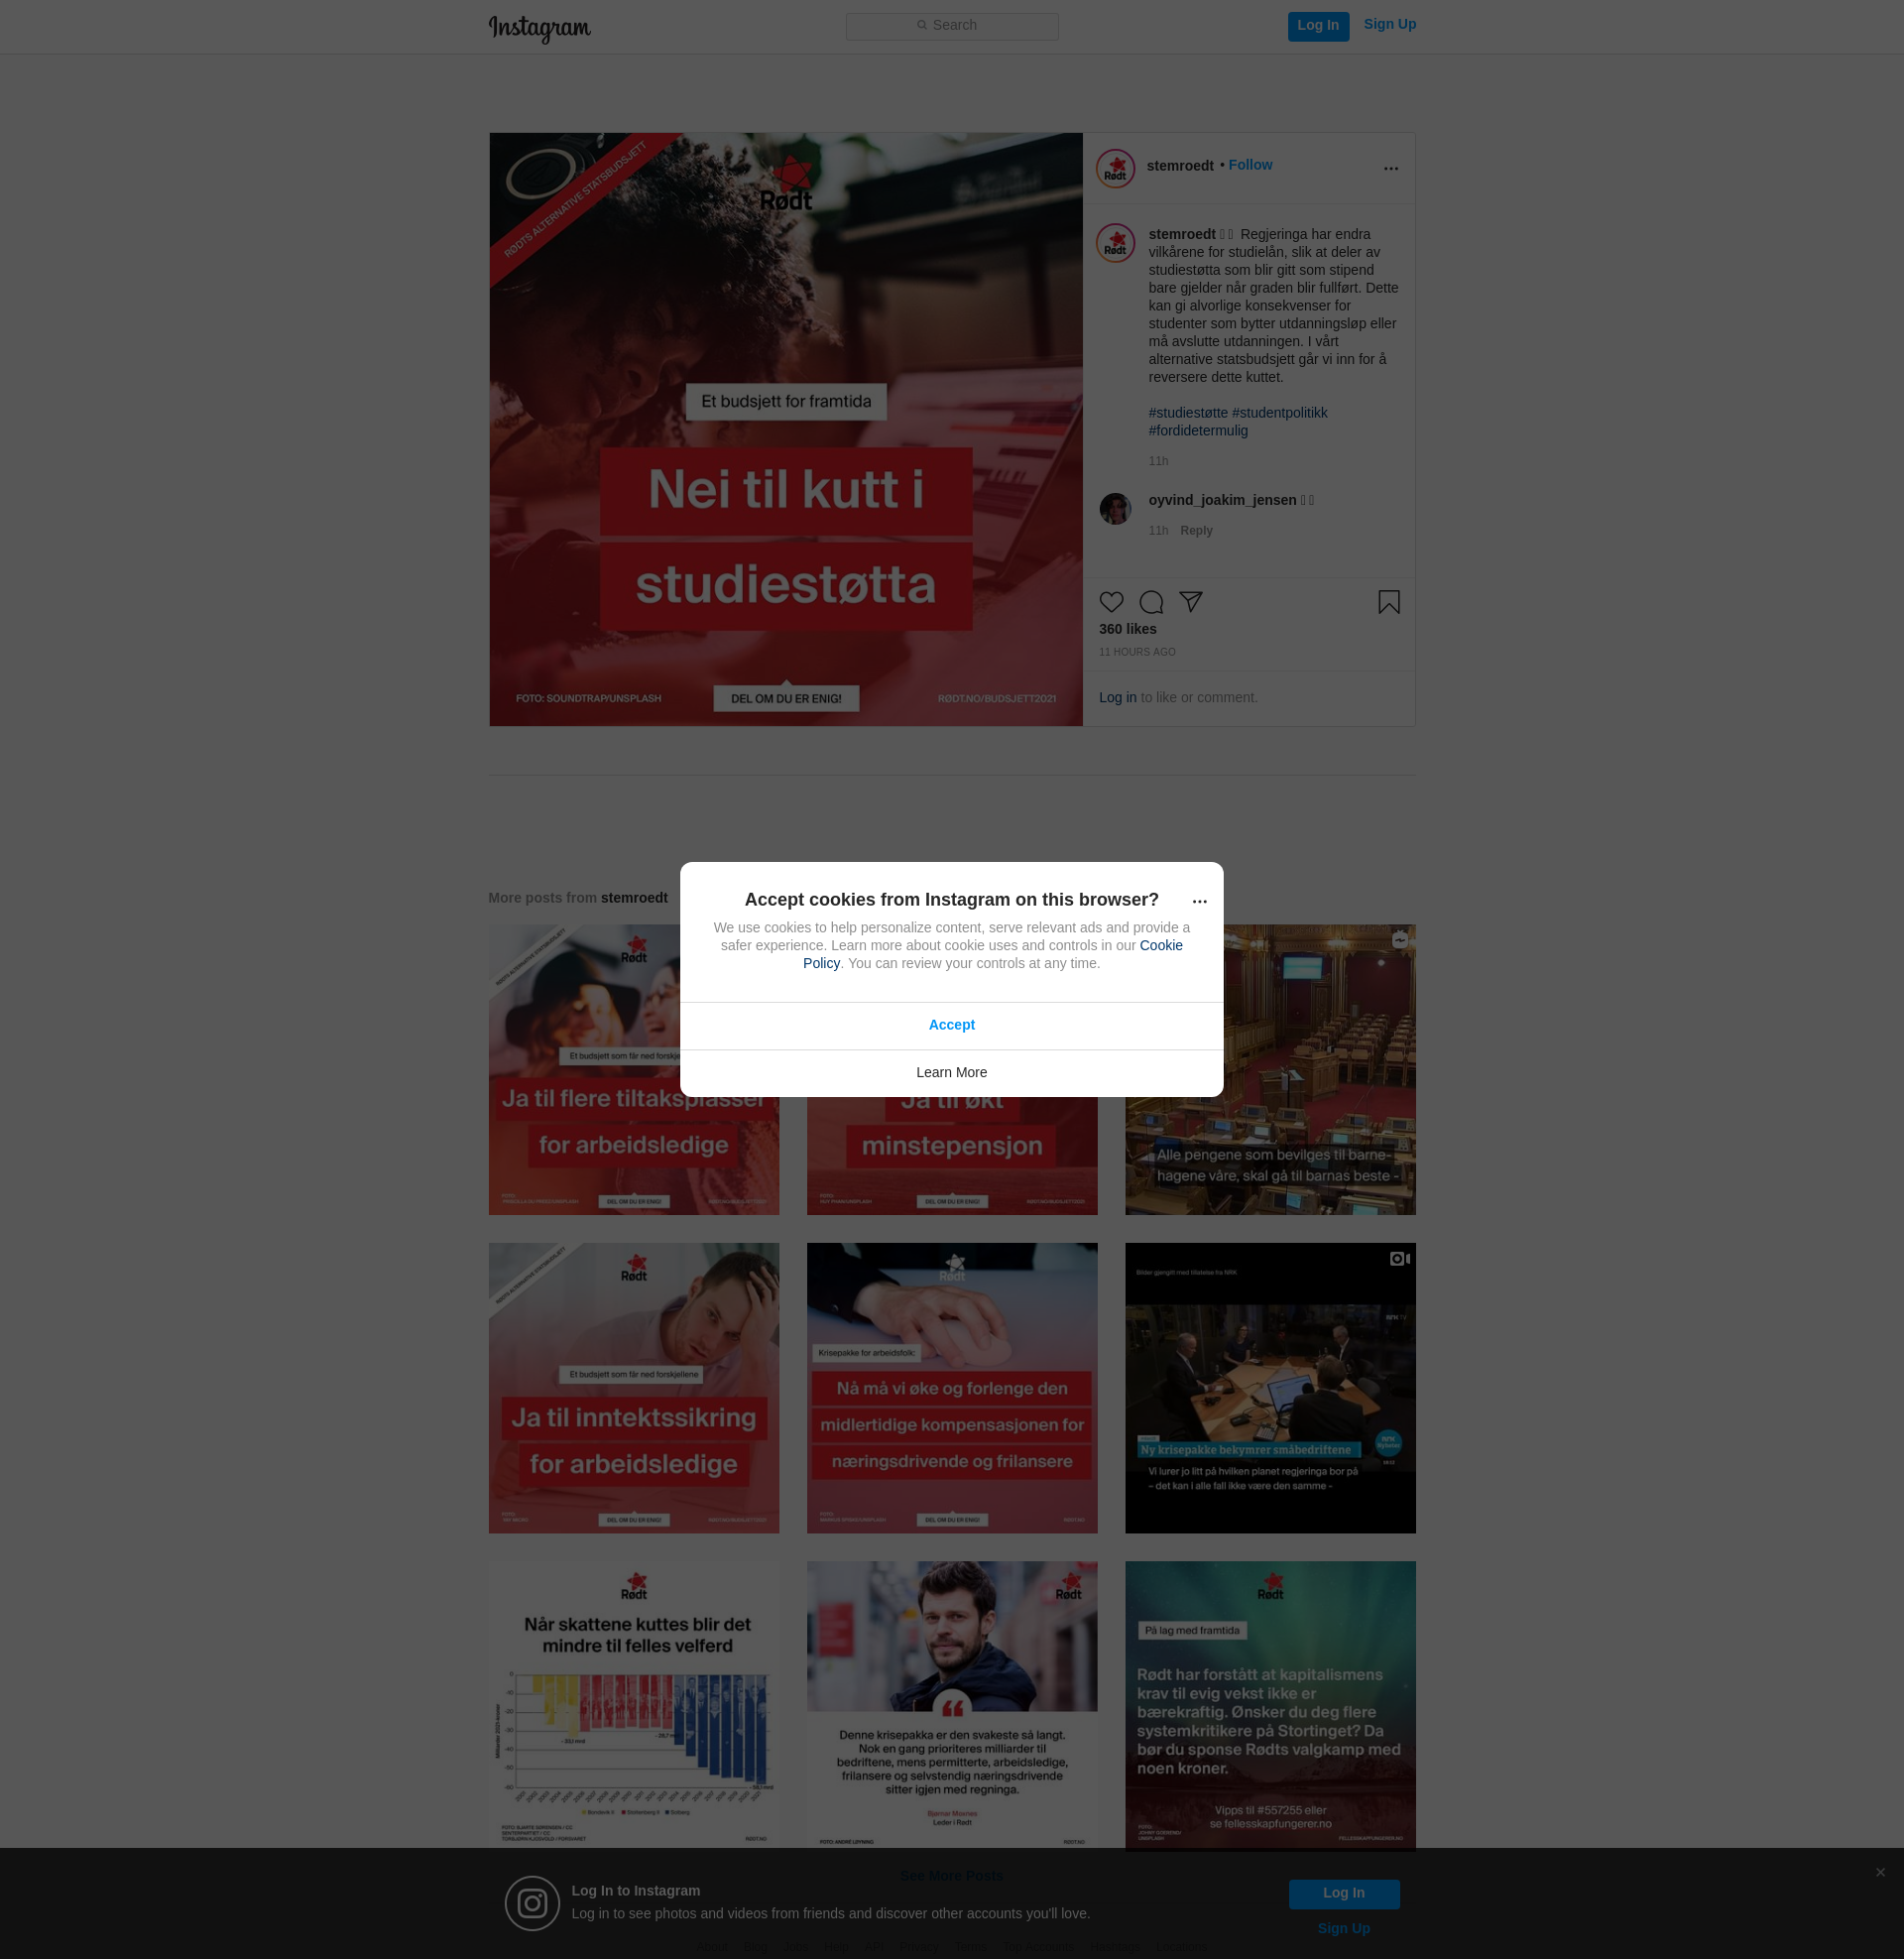This screenshot has width=1904, height=1959.
Task: Accept cookies in the dialog
Action: [x=951, y=1025]
